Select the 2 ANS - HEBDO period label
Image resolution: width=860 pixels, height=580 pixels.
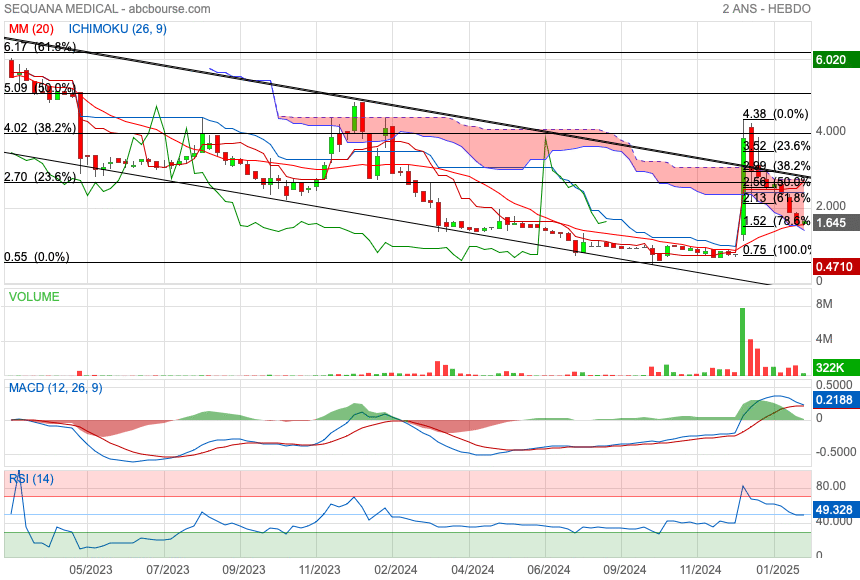pyautogui.click(x=766, y=9)
